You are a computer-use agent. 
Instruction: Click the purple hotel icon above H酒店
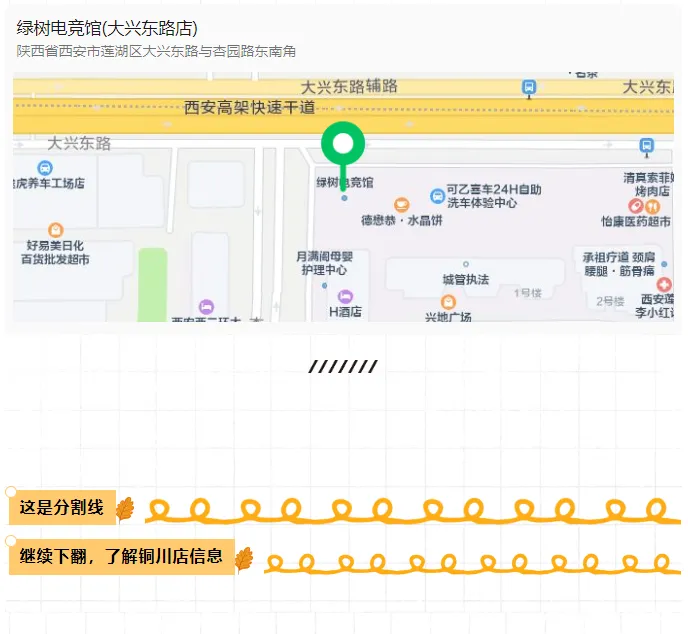[x=345, y=296]
